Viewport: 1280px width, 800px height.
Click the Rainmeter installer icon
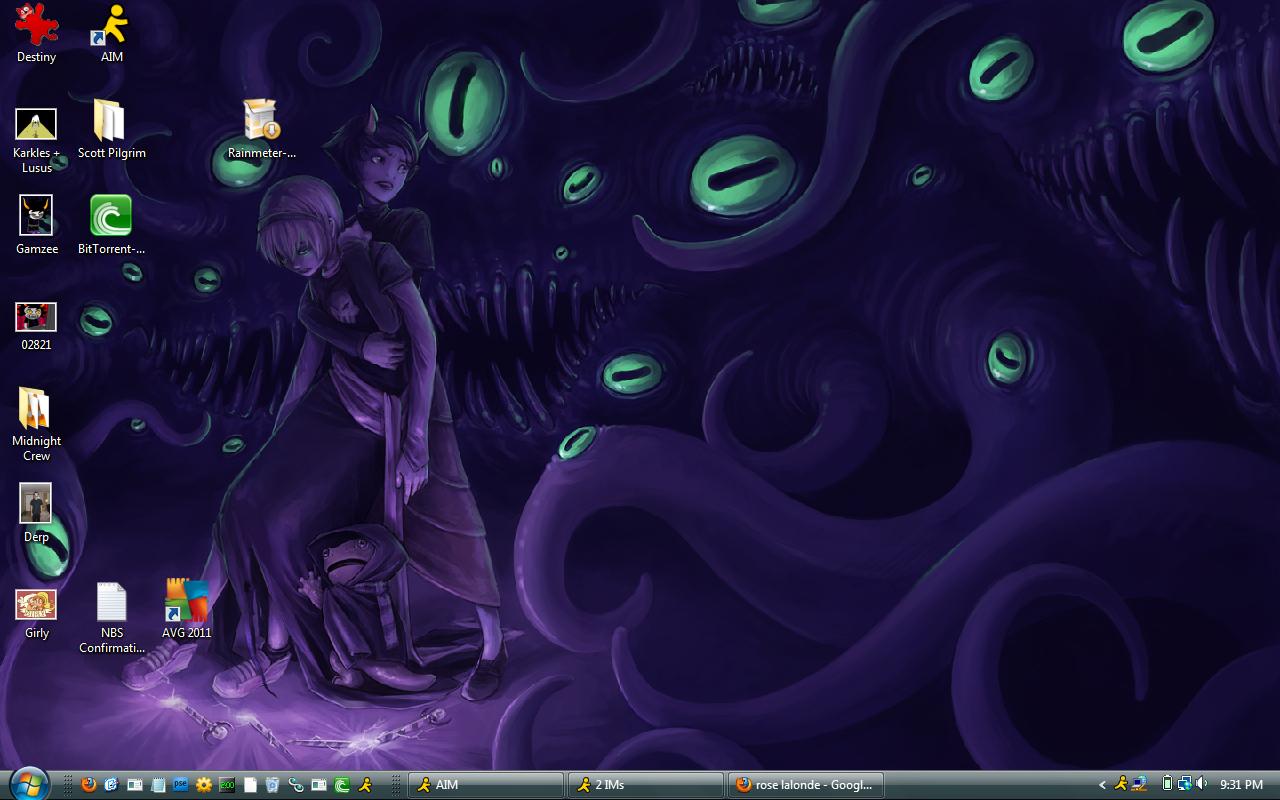point(262,122)
